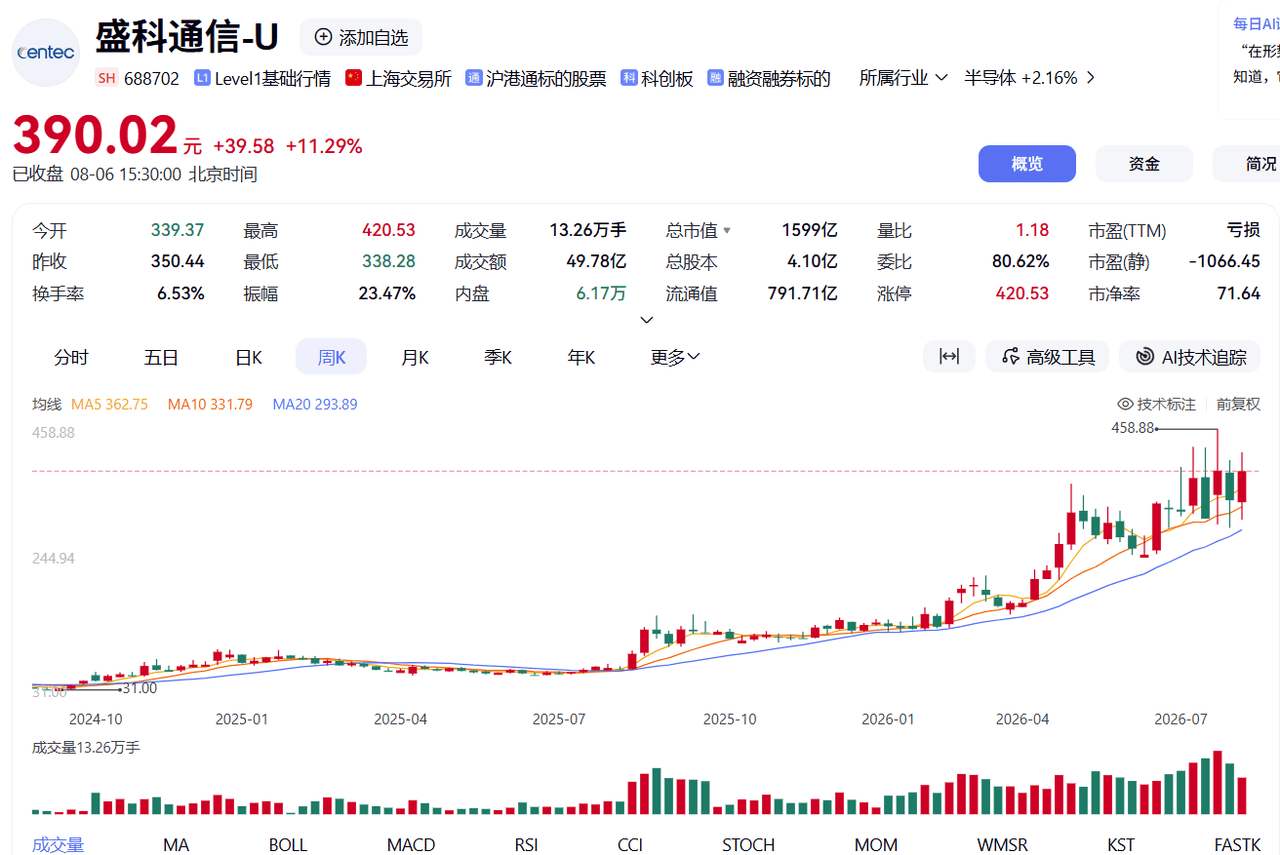The width and height of the screenshot is (1280, 855).
Task: Select the FASTK indicator tab
Action: (1237, 845)
